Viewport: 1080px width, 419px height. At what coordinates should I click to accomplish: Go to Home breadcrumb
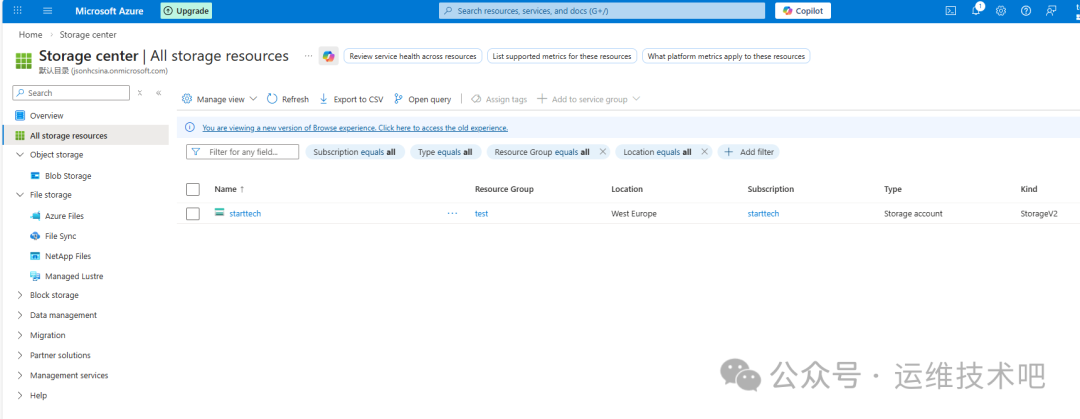click(x=30, y=34)
